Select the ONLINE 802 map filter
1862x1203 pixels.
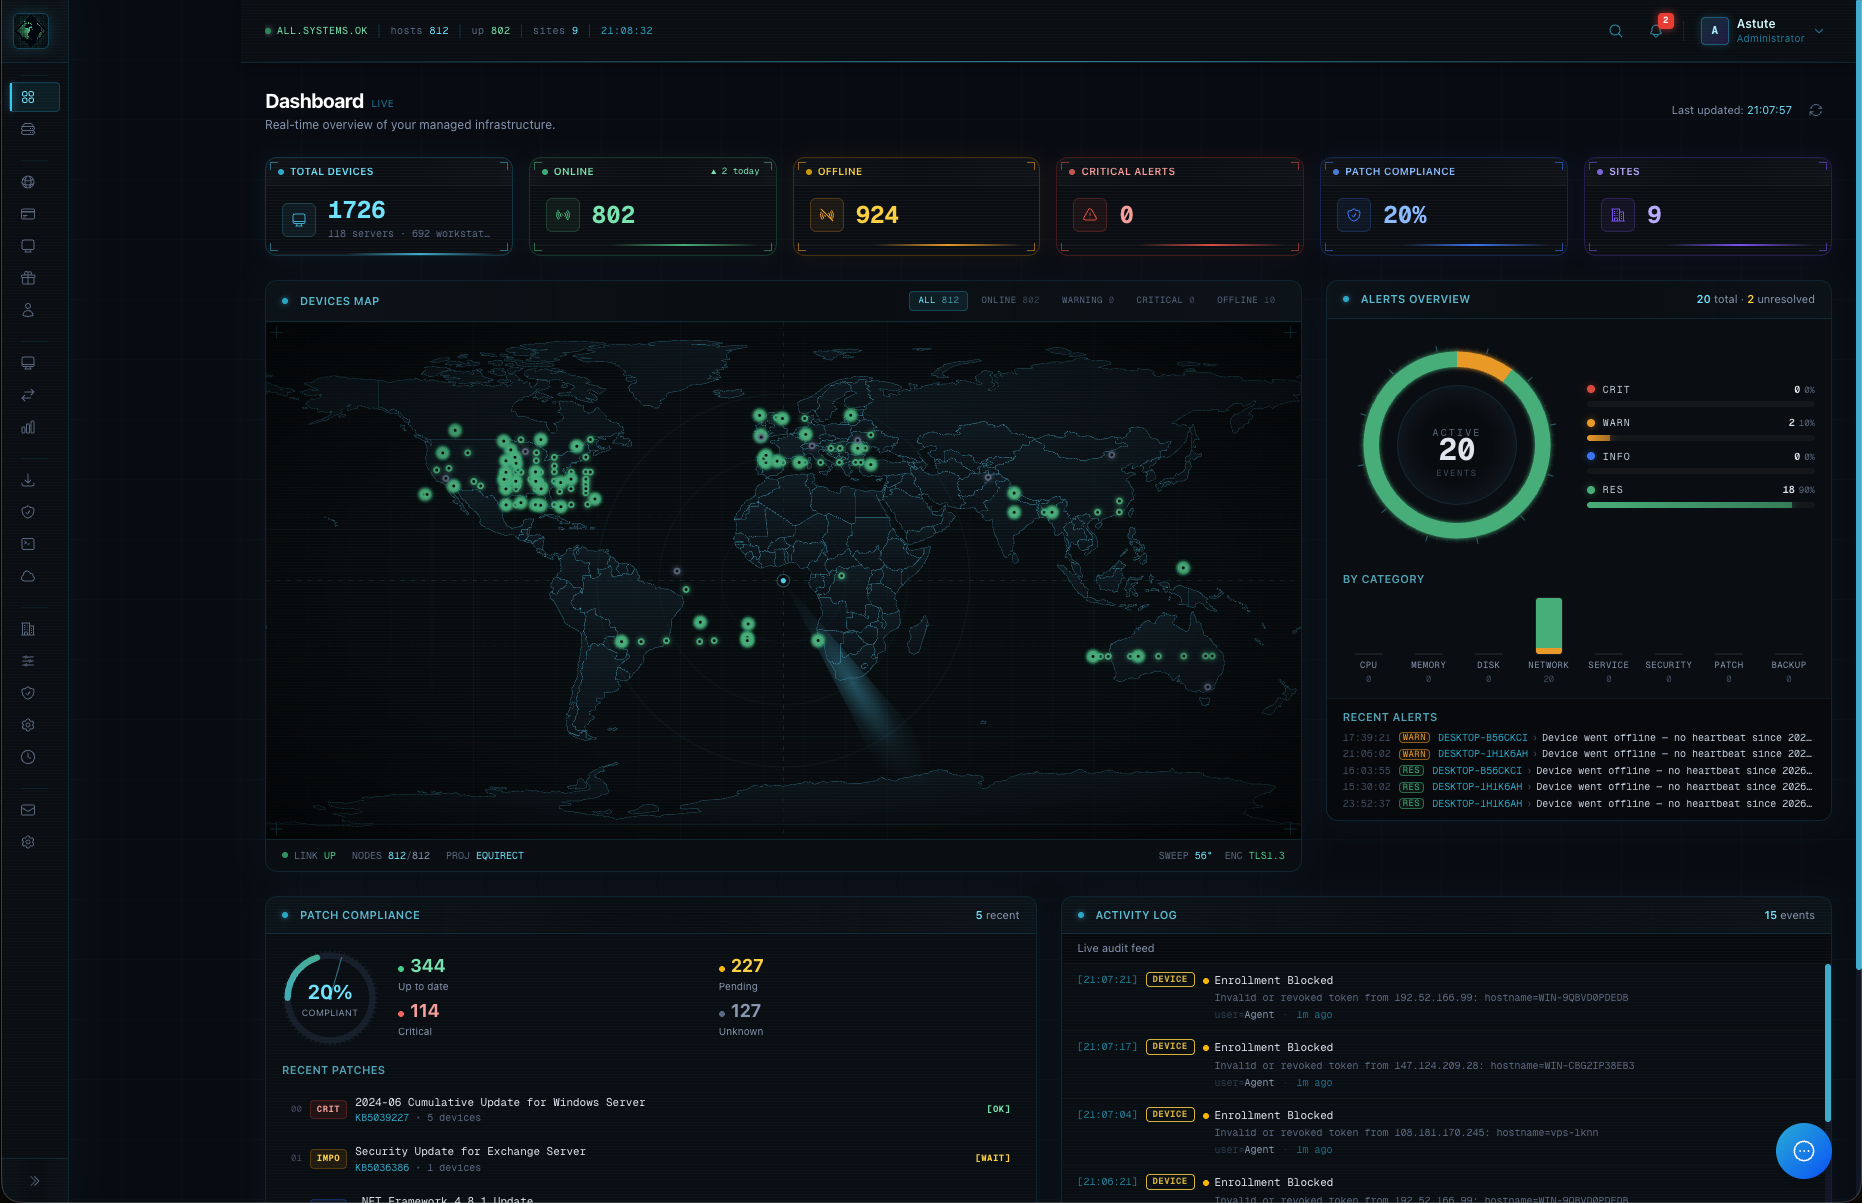tap(1010, 301)
